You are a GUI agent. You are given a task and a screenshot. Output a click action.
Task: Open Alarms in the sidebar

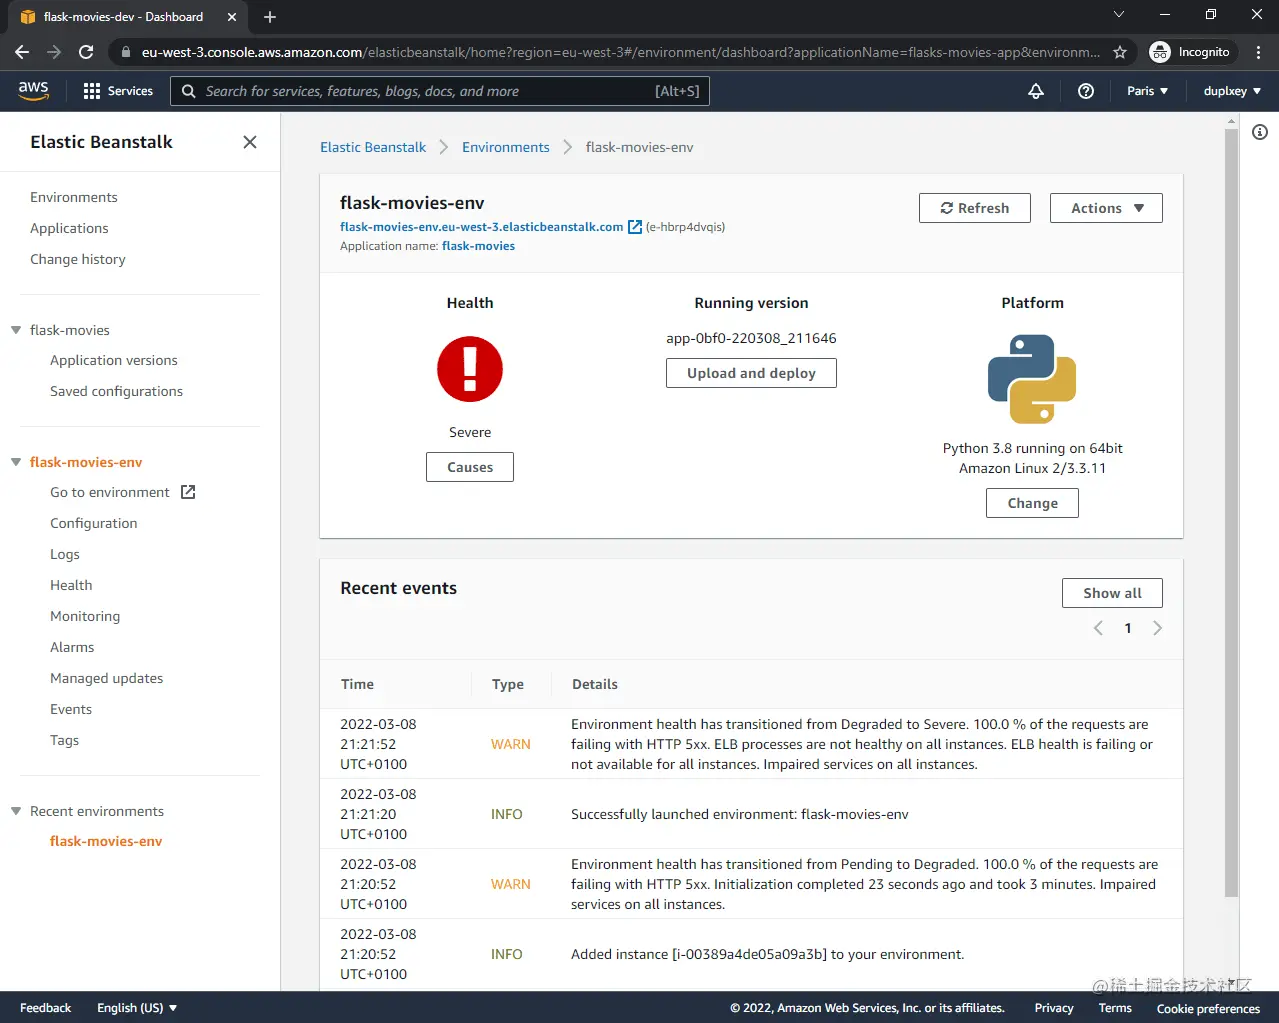72,647
